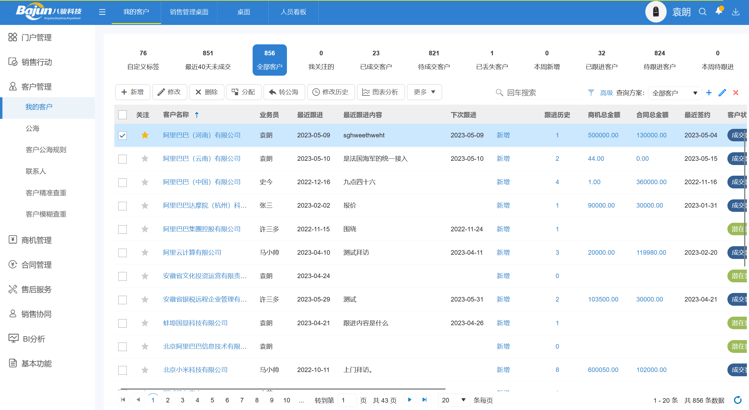Uncheck the 阿里巴巴（河南）有限公司 row checkbox

123,135
